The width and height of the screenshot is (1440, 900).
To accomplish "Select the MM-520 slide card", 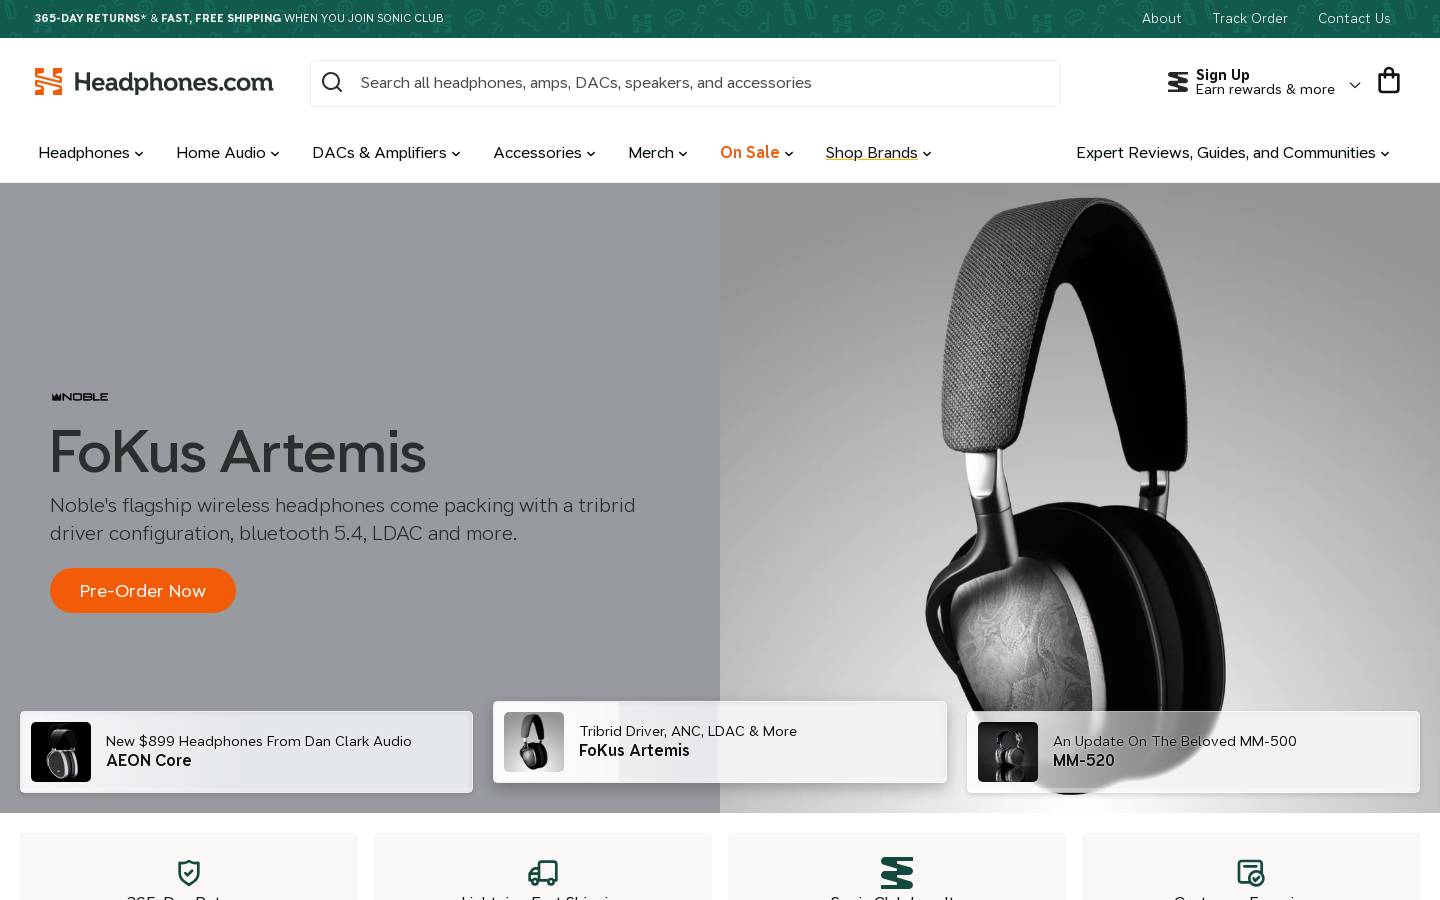I will click(1193, 752).
